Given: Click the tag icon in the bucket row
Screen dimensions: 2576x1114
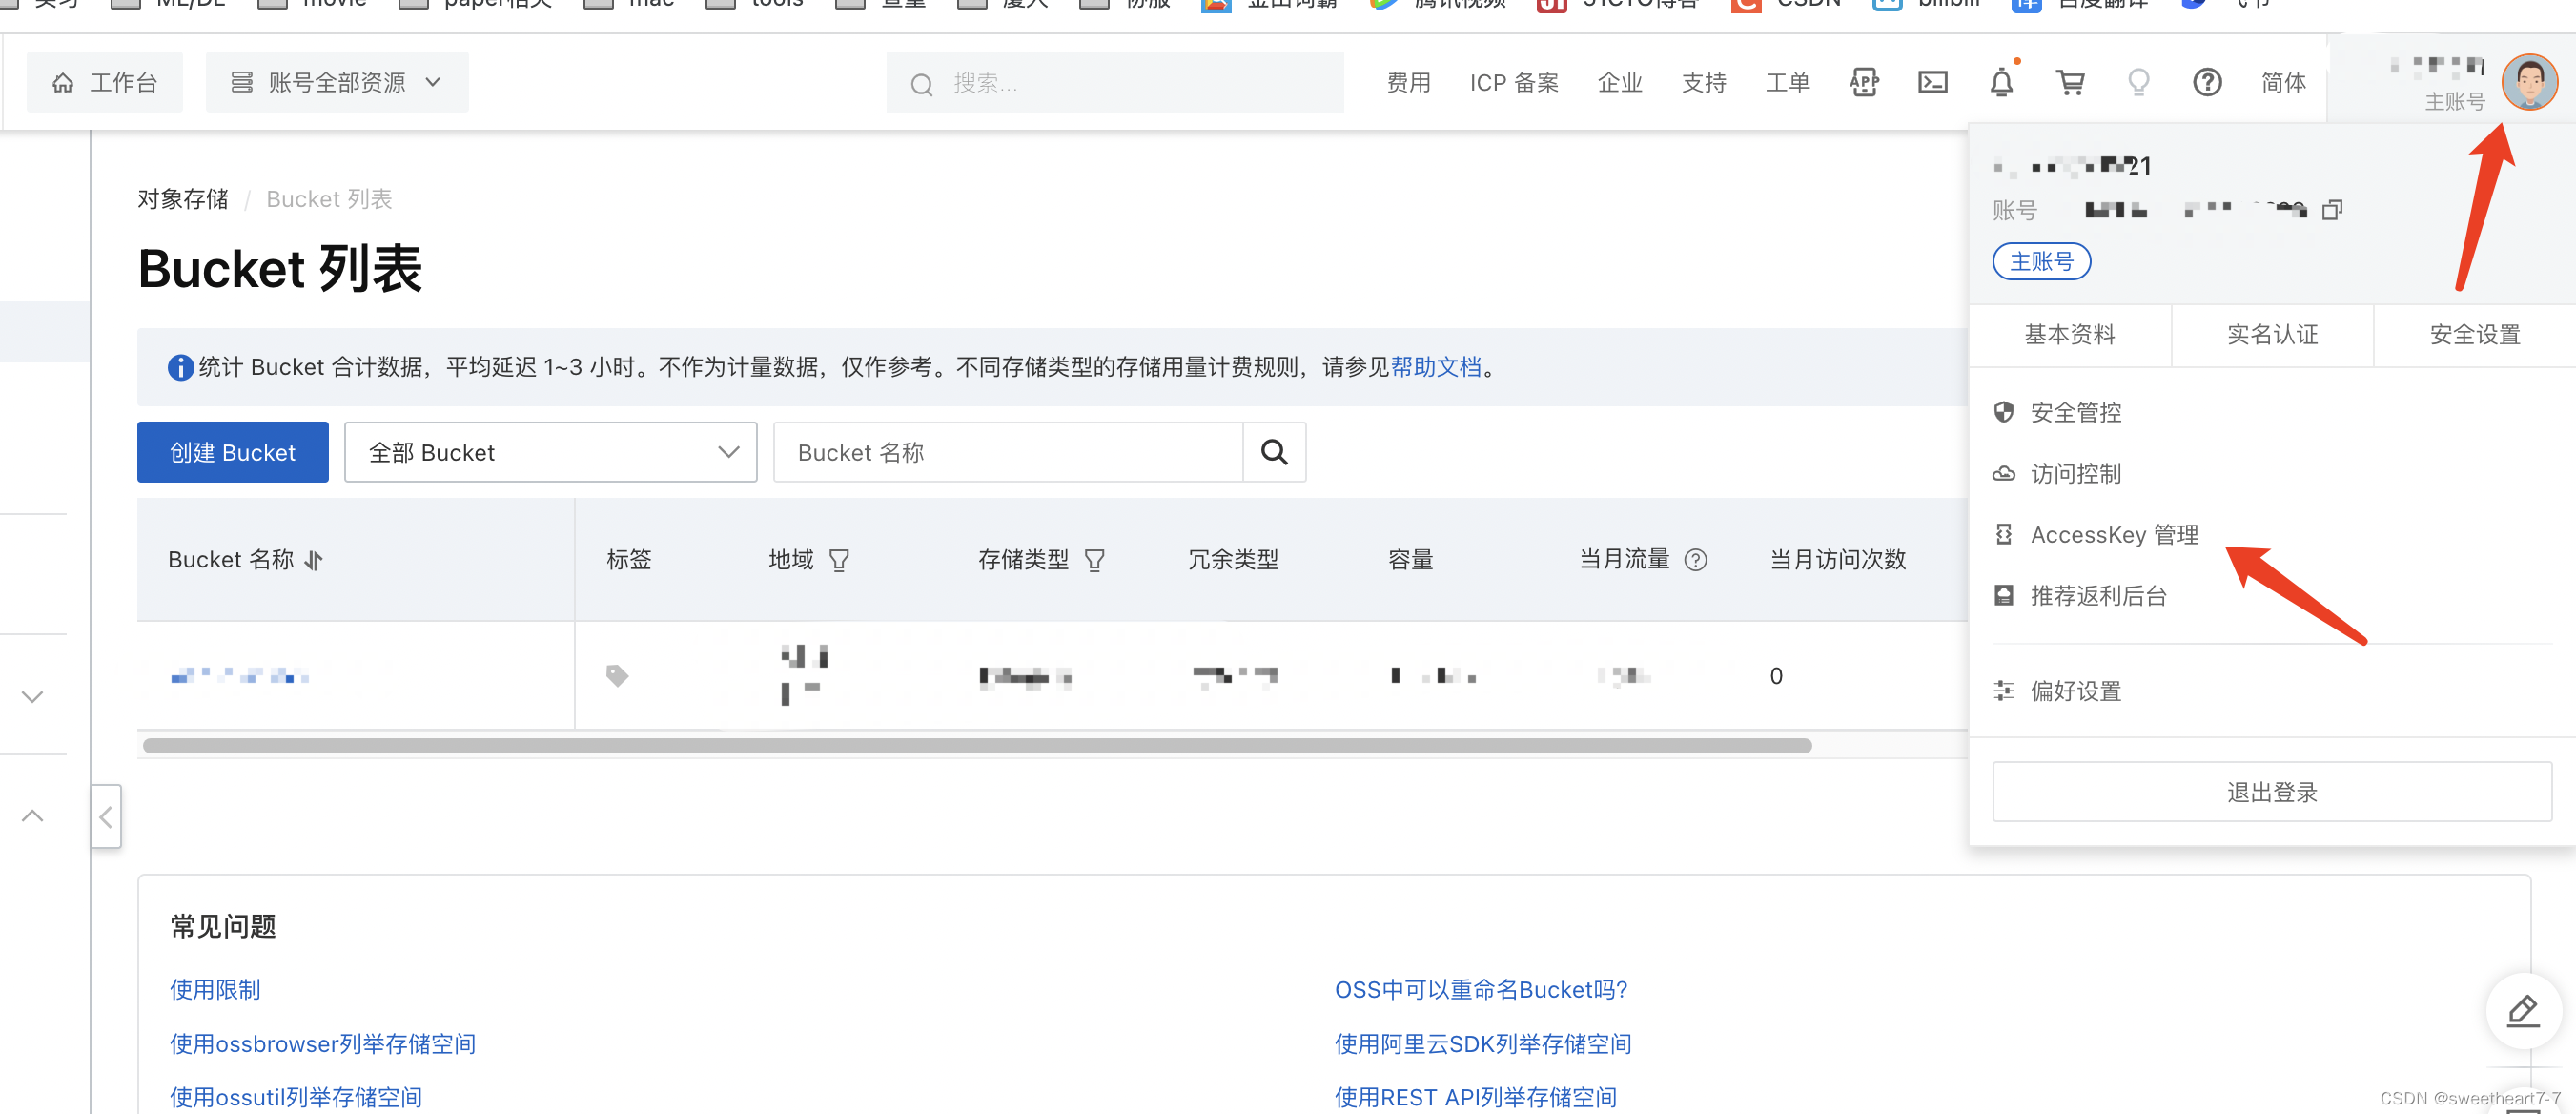Looking at the screenshot, I should (x=617, y=676).
